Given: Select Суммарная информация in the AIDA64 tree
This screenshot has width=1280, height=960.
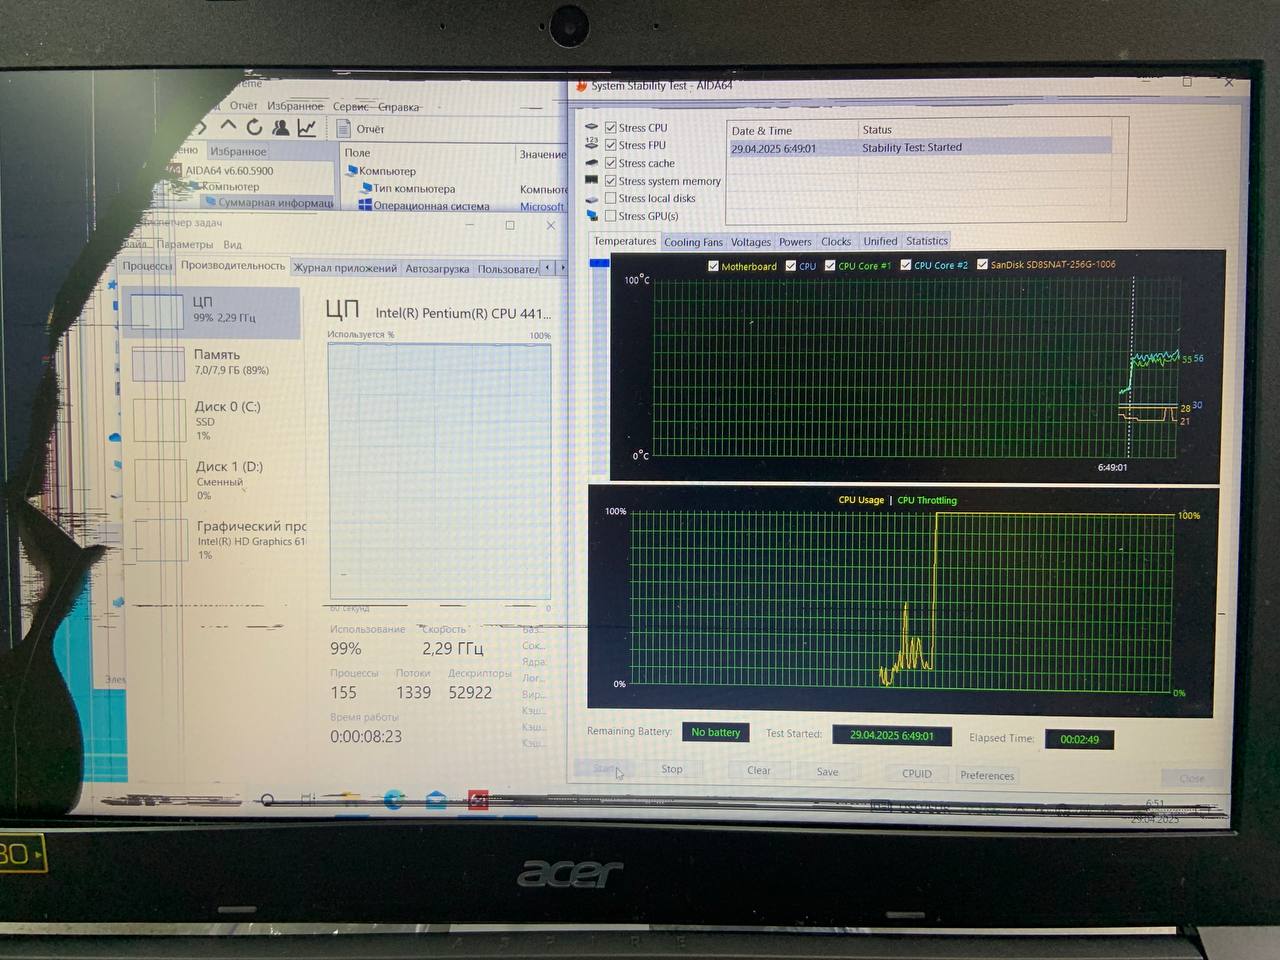Looking at the screenshot, I should coord(275,203).
